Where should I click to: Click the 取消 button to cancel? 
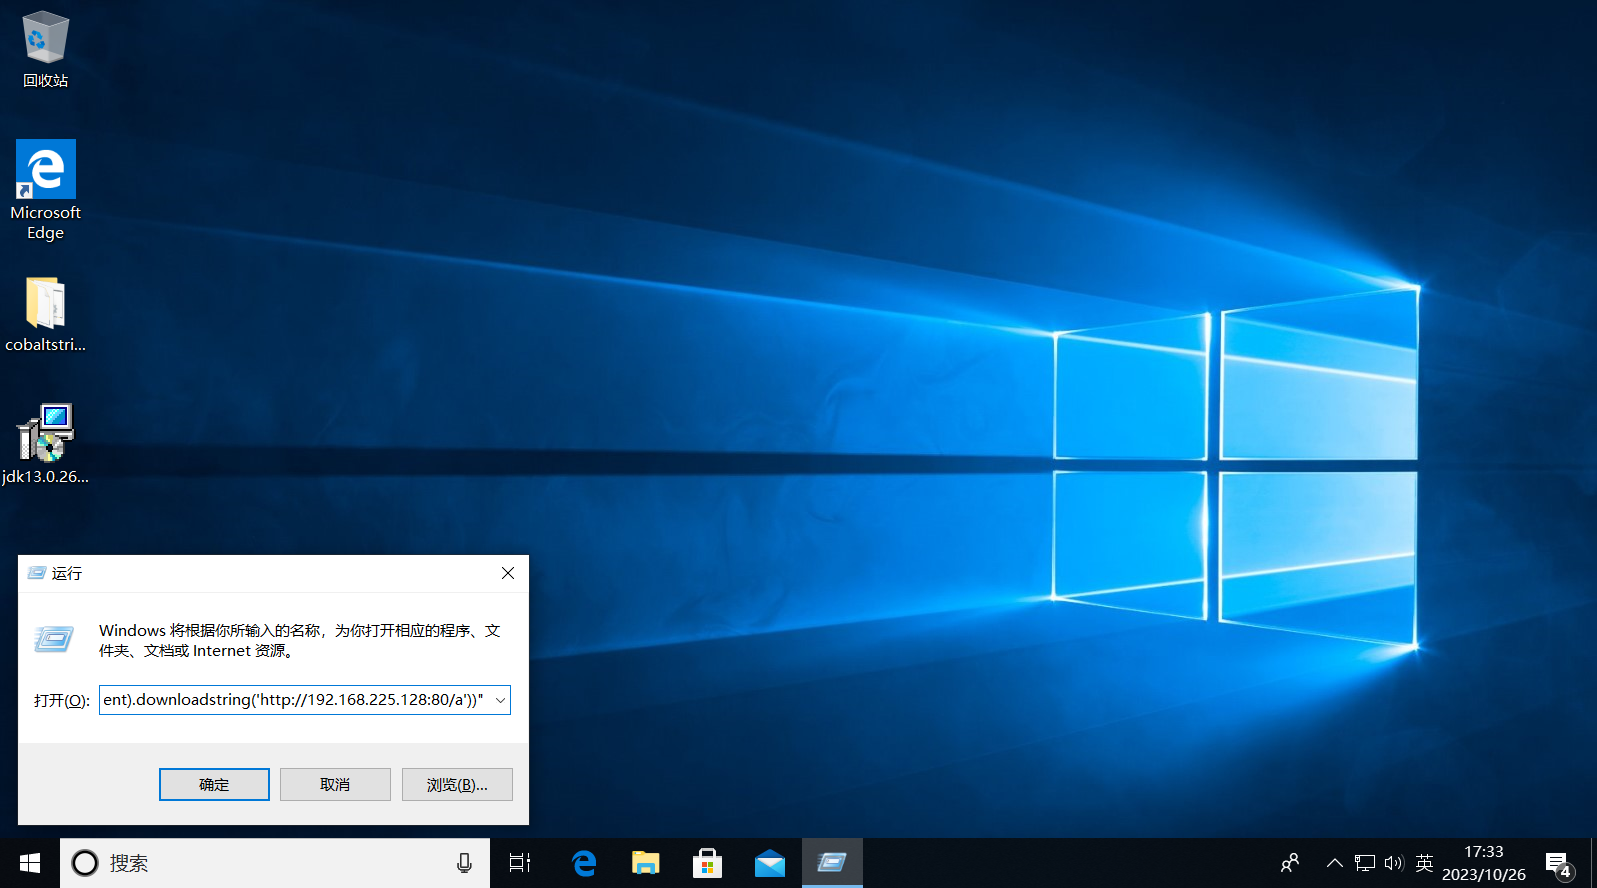(x=335, y=785)
